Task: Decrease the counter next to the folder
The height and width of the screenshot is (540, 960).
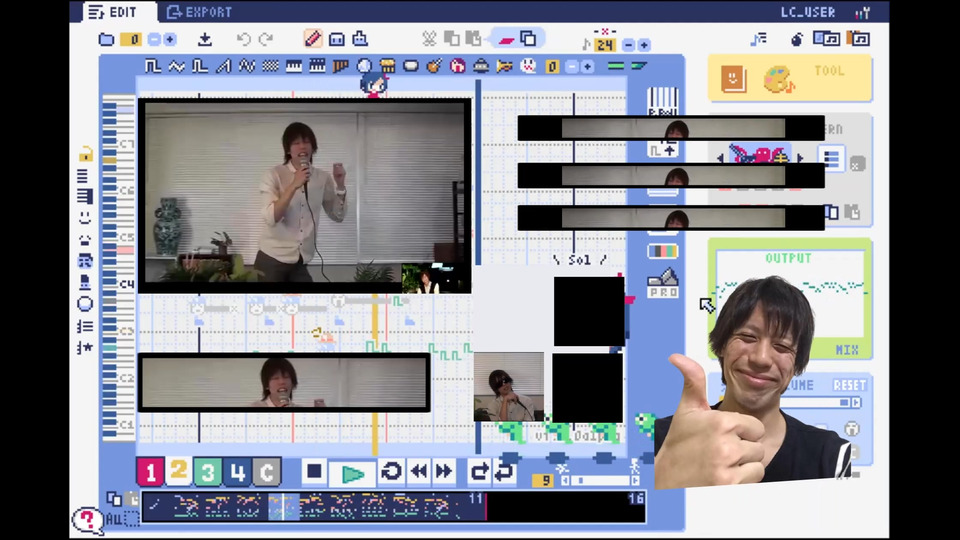Action: 154,40
